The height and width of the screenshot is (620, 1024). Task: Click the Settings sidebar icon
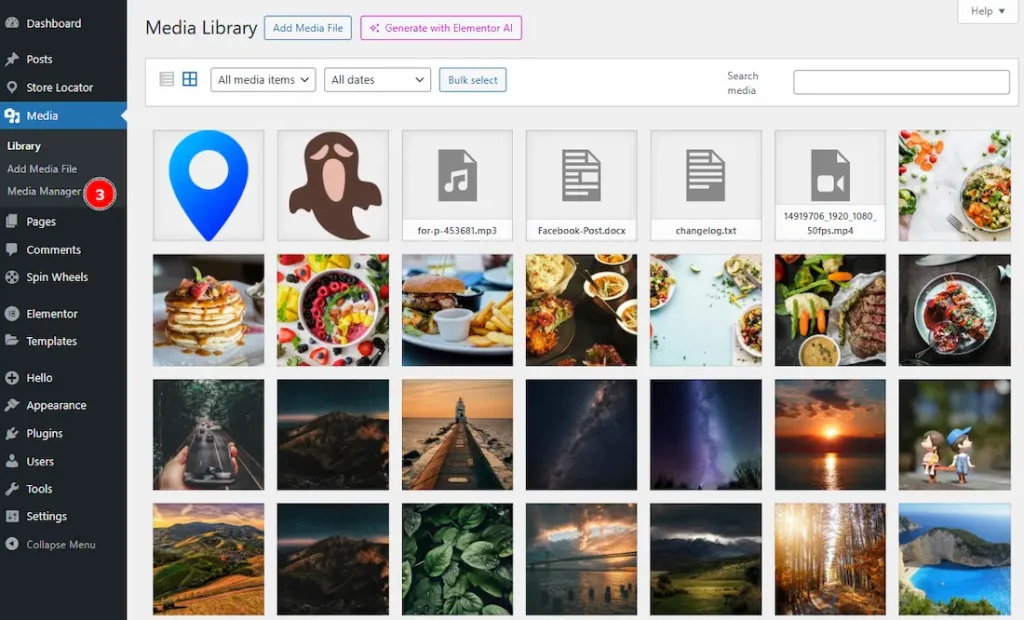click(12, 516)
